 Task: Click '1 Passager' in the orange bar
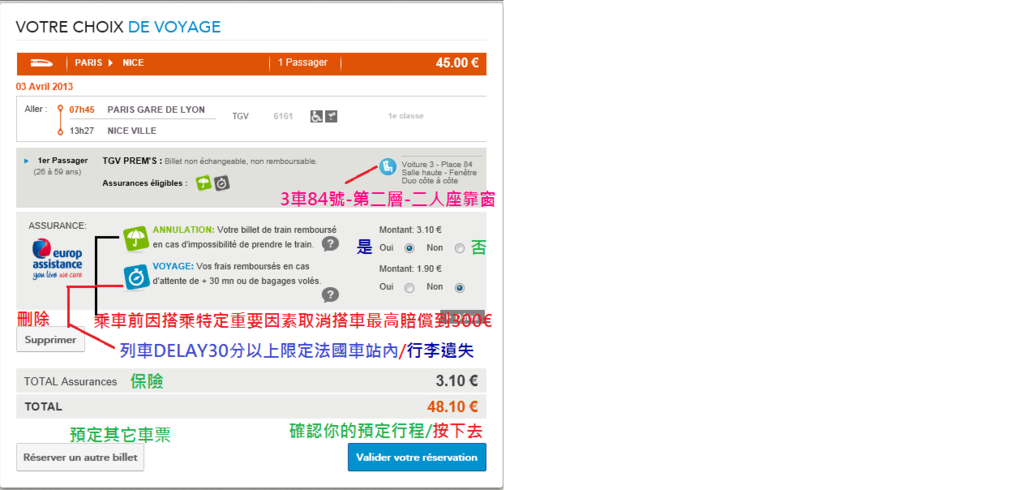tap(303, 63)
